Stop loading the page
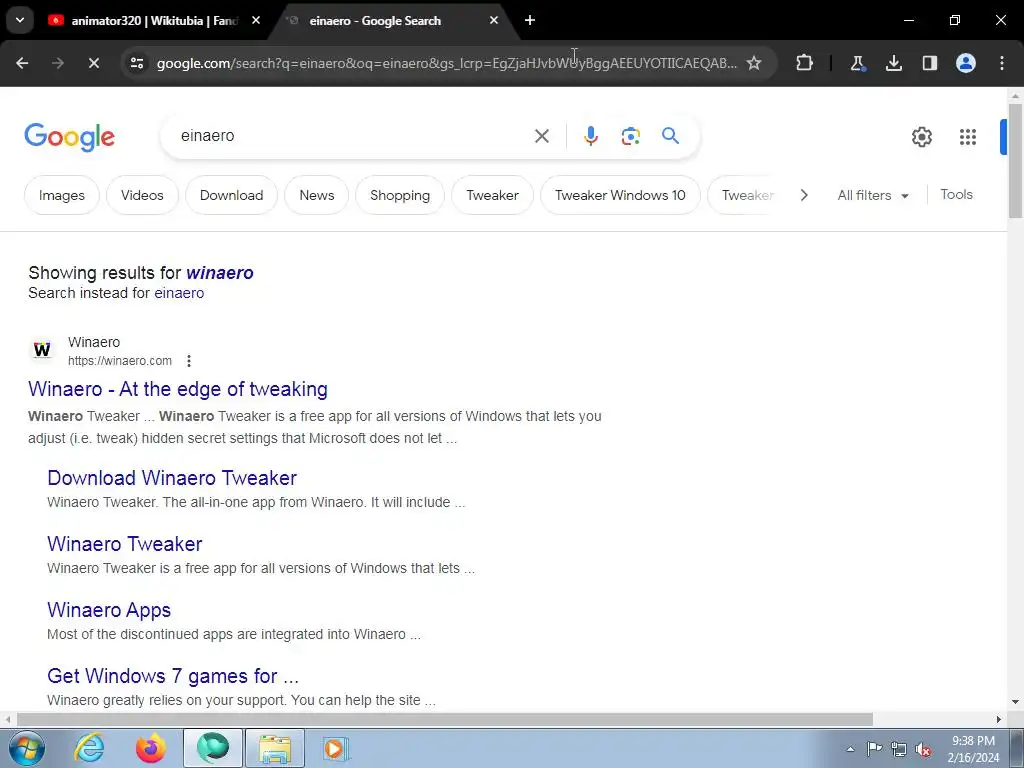This screenshot has width=1024, height=768. [93, 63]
